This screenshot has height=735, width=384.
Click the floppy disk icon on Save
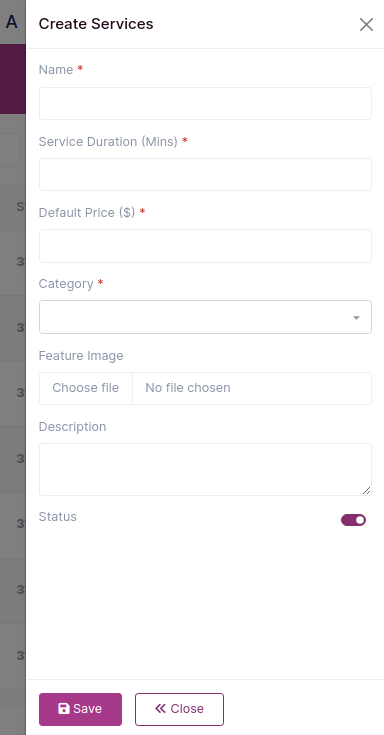coord(64,708)
